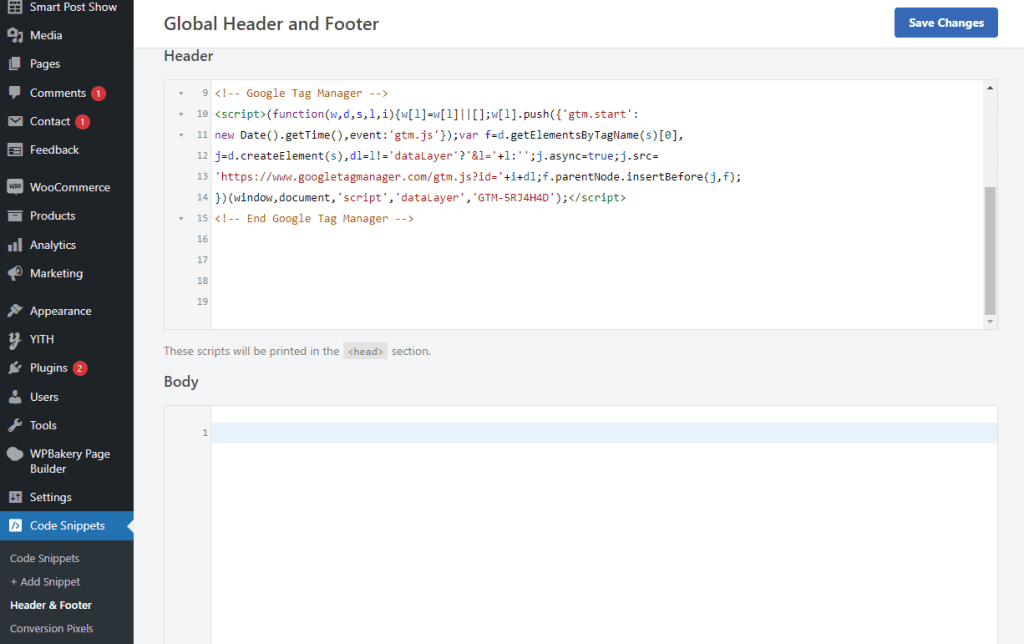Click line number 12 in the gutter
Image resolution: width=1024 pixels, height=644 pixels.
[x=202, y=156]
